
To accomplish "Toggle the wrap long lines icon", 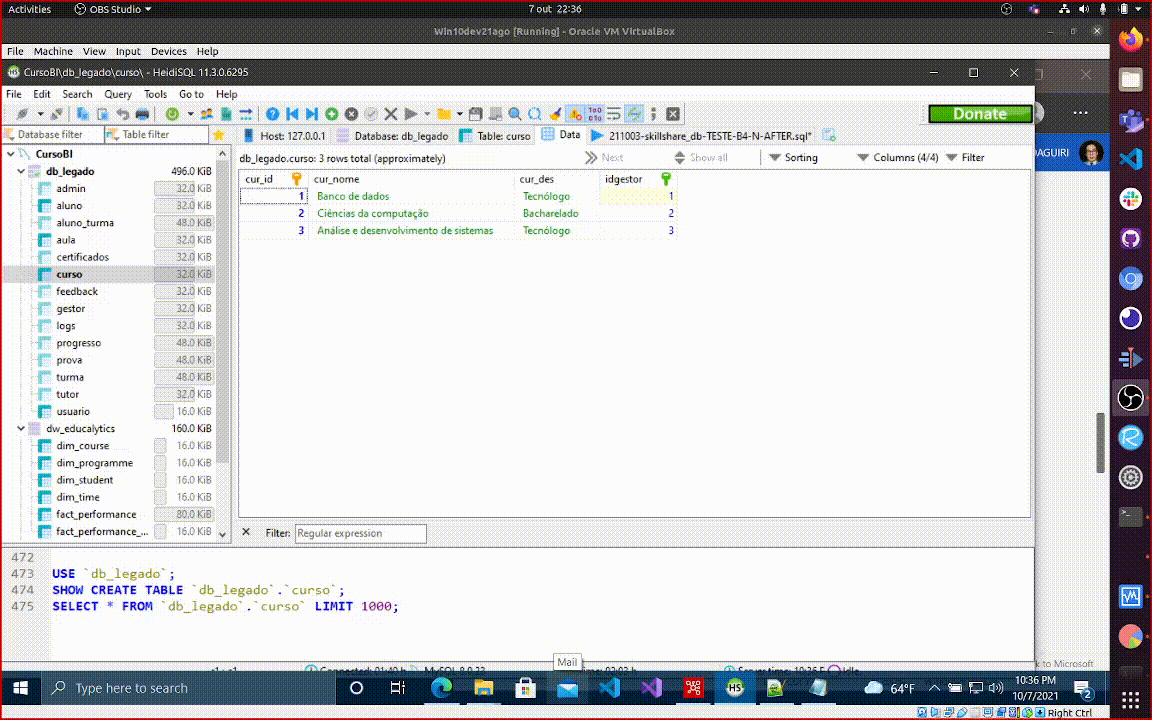I will [x=613, y=114].
